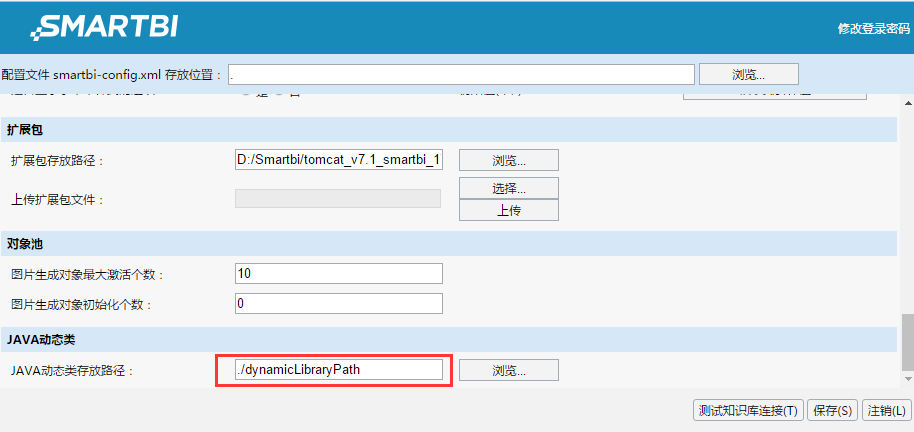Click 浏览 for JAVA动态类存放路径

click(x=509, y=370)
